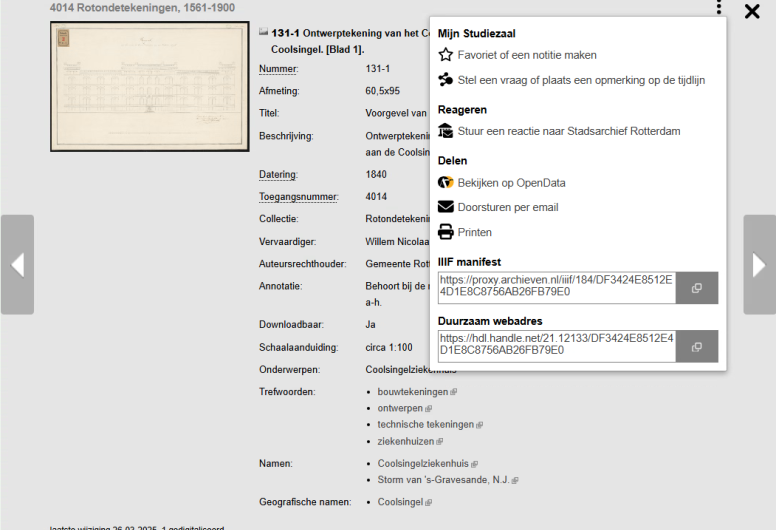
Task: Click the three-dot options menu icon
Action: click(x=718, y=9)
